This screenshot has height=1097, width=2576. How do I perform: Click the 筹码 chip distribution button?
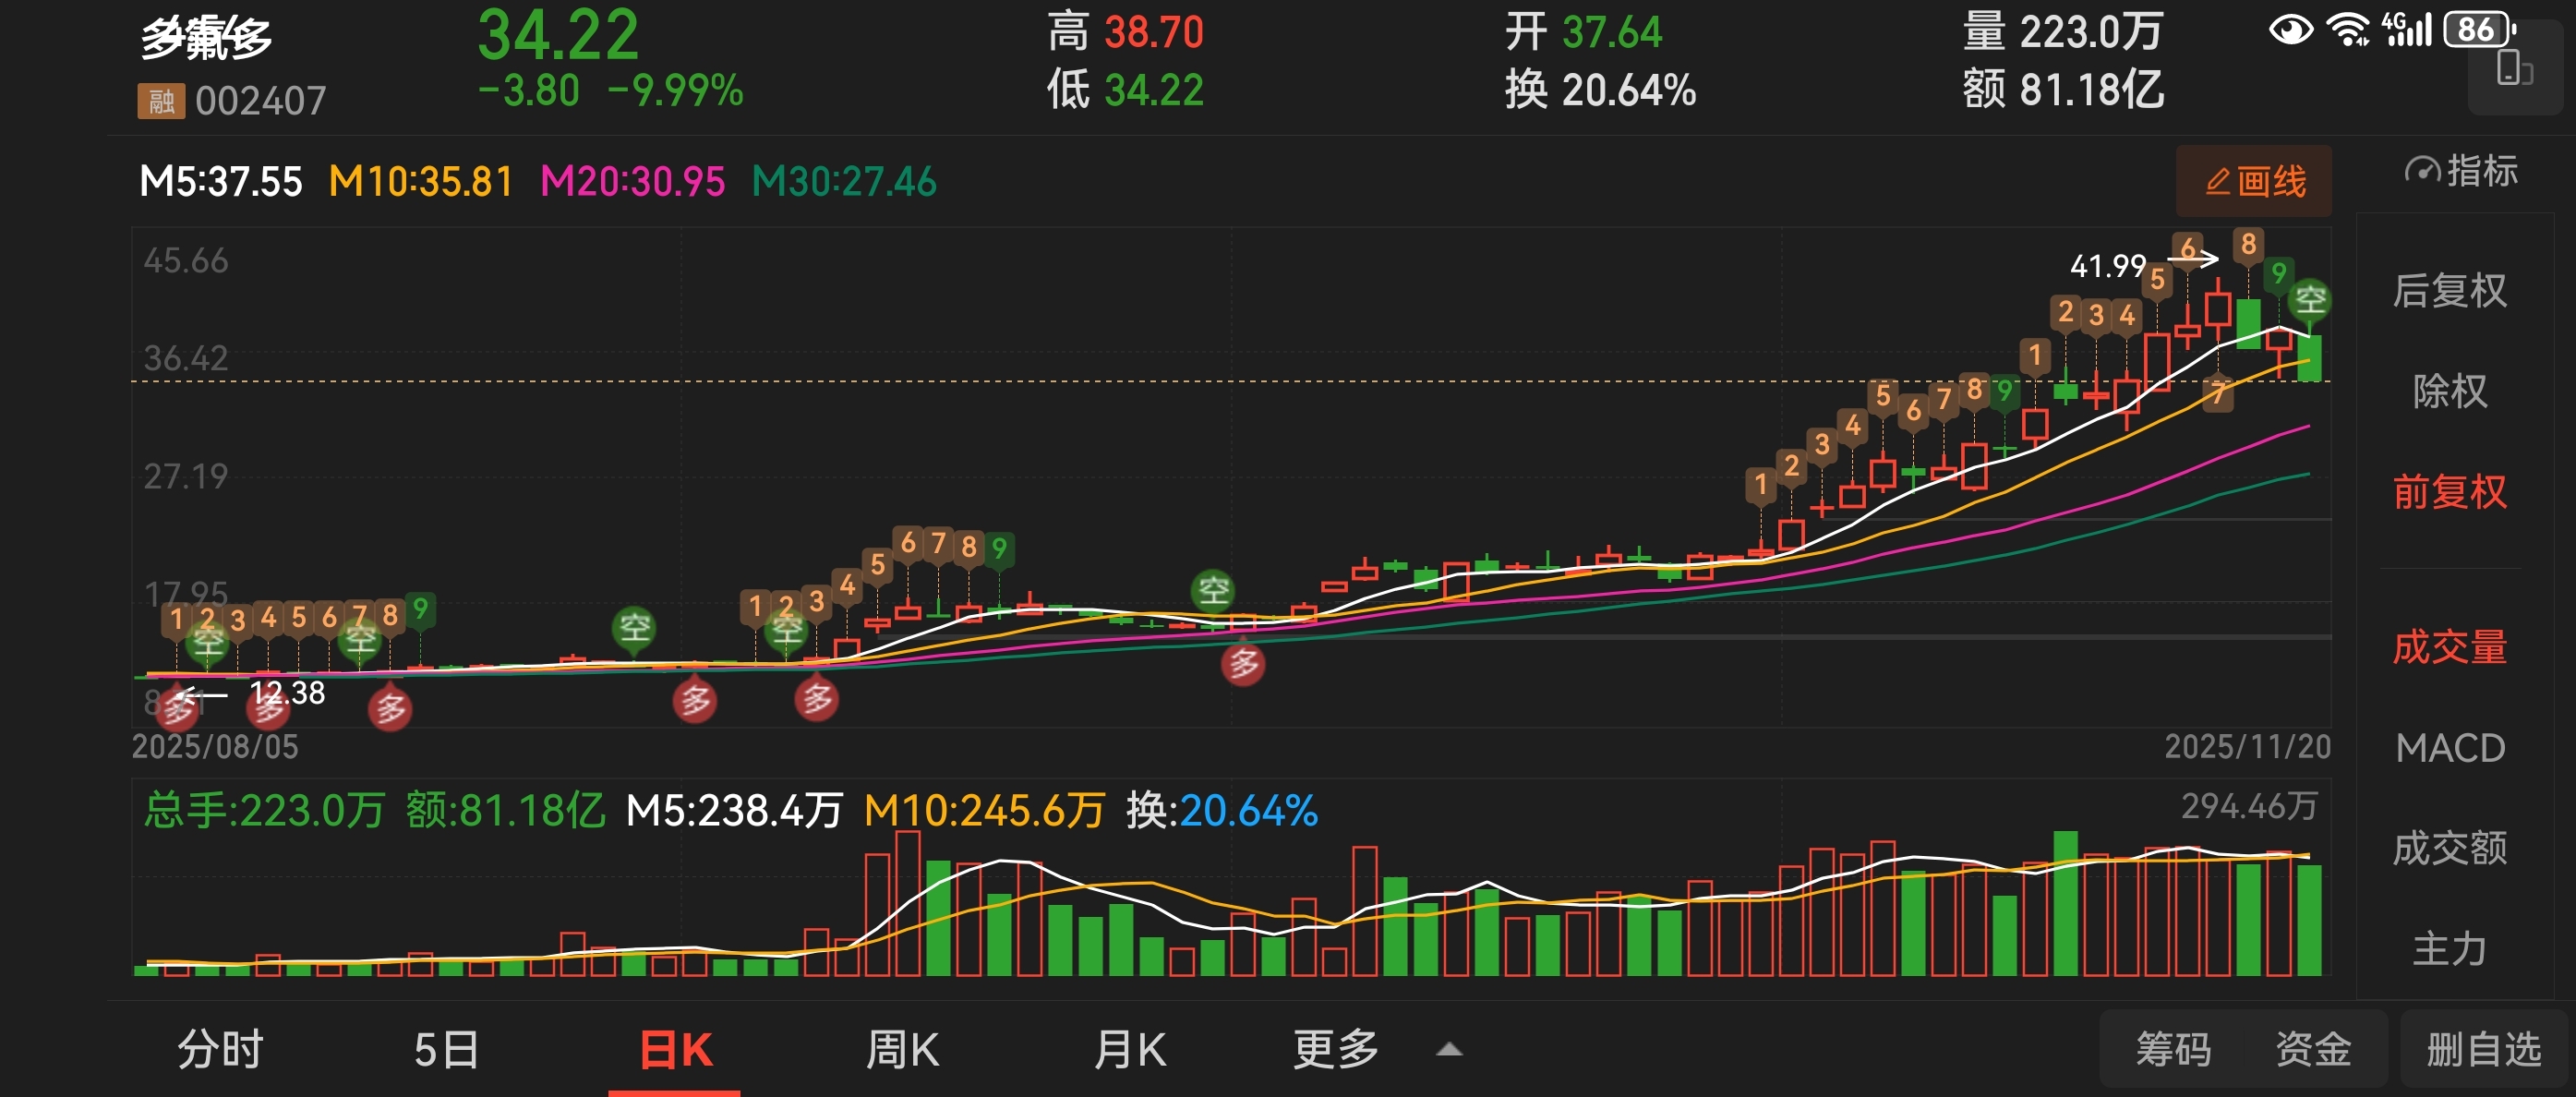click(x=2173, y=1049)
